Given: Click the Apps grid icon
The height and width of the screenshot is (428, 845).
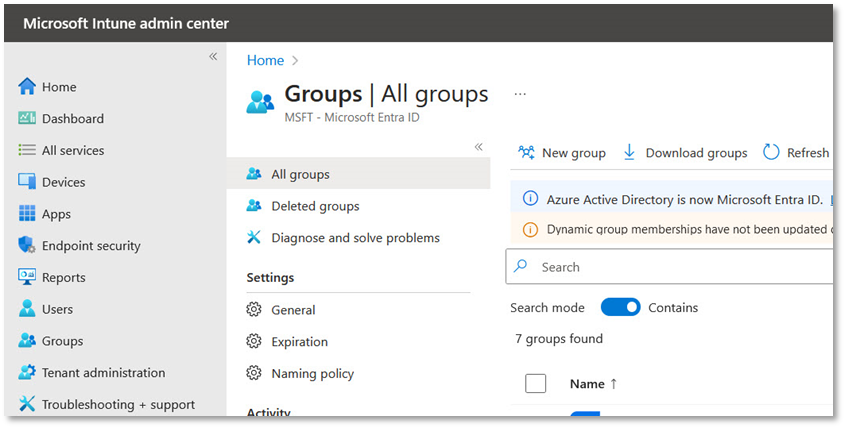Looking at the screenshot, I should 27,213.
